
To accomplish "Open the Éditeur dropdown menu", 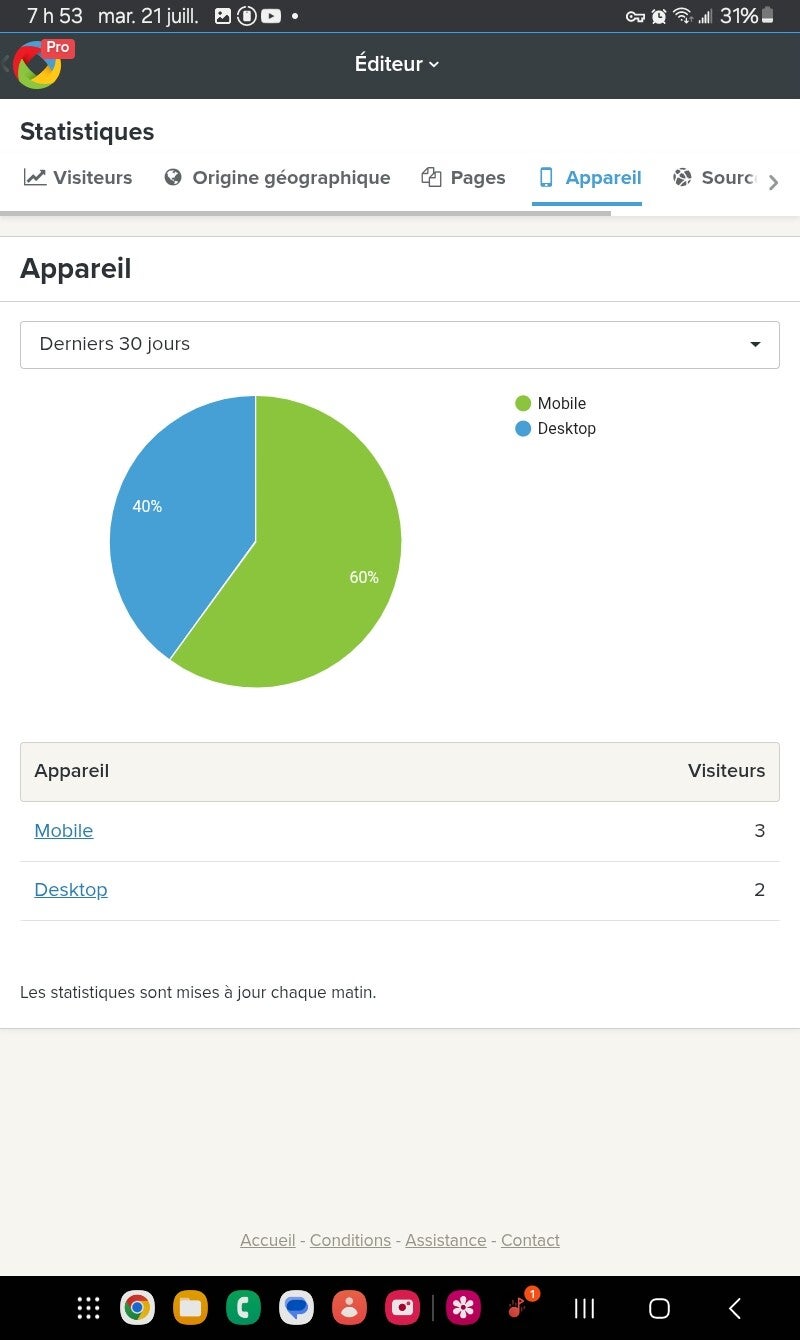I will [x=397, y=64].
